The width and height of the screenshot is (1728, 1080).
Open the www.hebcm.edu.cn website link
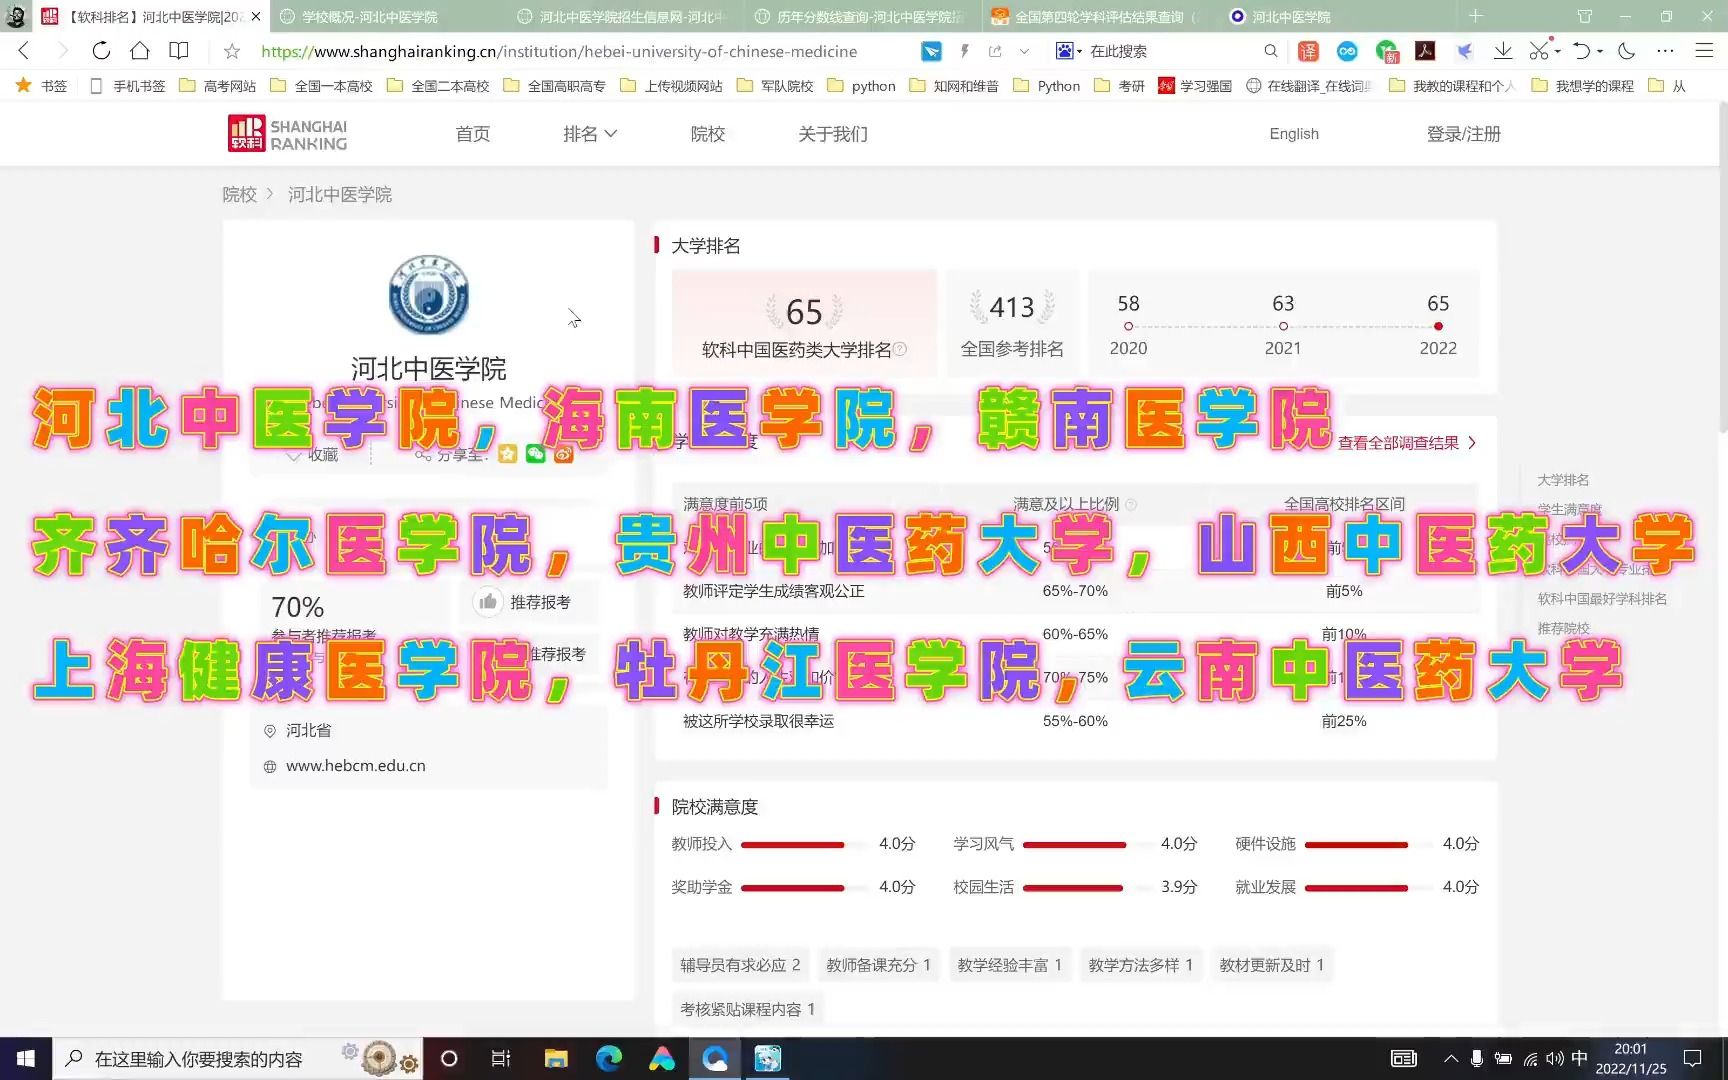click(x=355, y=766)
